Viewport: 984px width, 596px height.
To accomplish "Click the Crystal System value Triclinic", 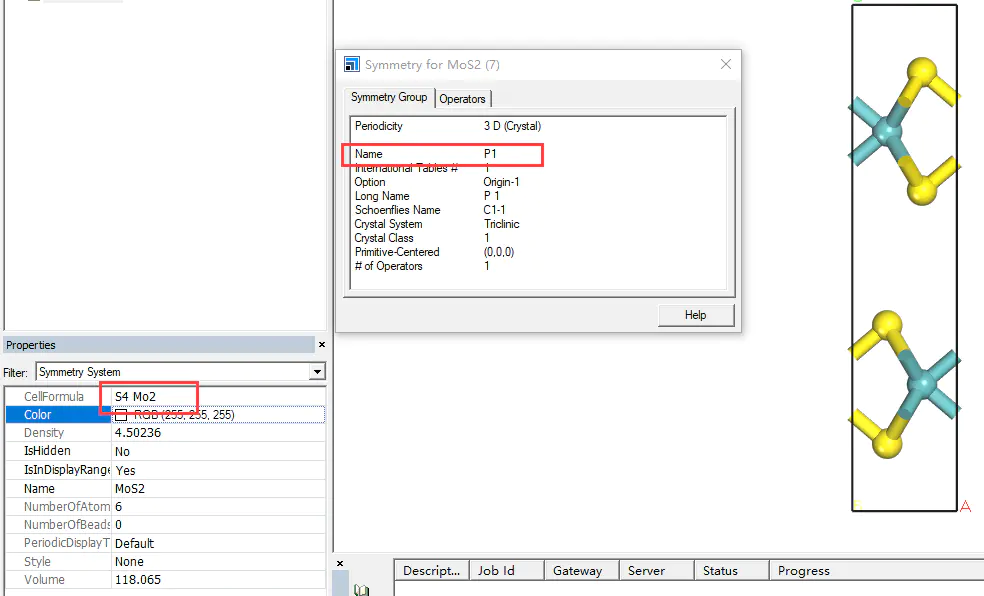I will 501,224.
